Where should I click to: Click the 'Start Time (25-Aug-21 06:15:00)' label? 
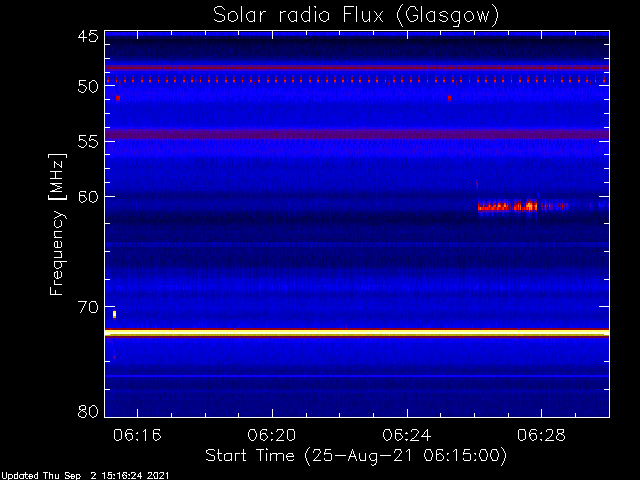(356, 456)
